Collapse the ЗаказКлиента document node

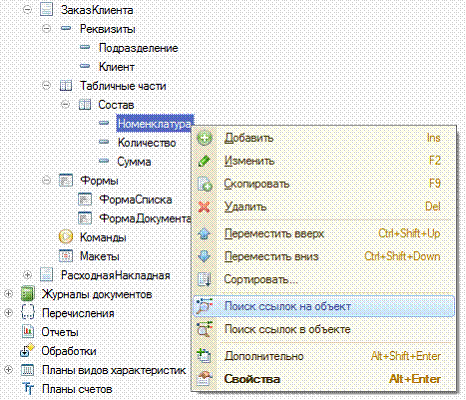27,10
